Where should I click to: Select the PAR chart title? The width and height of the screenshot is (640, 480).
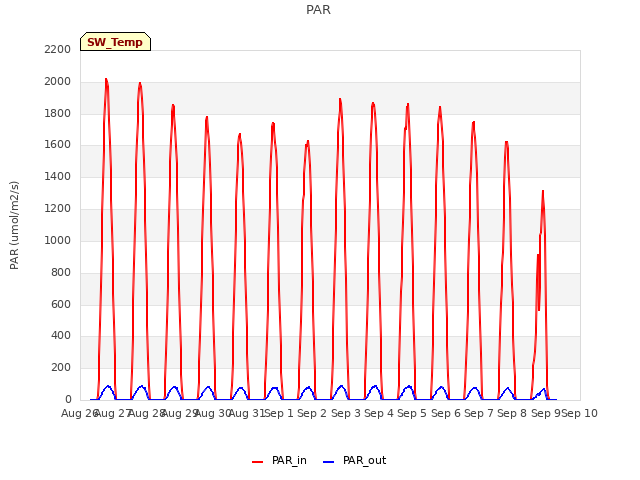tap(318, 10)
